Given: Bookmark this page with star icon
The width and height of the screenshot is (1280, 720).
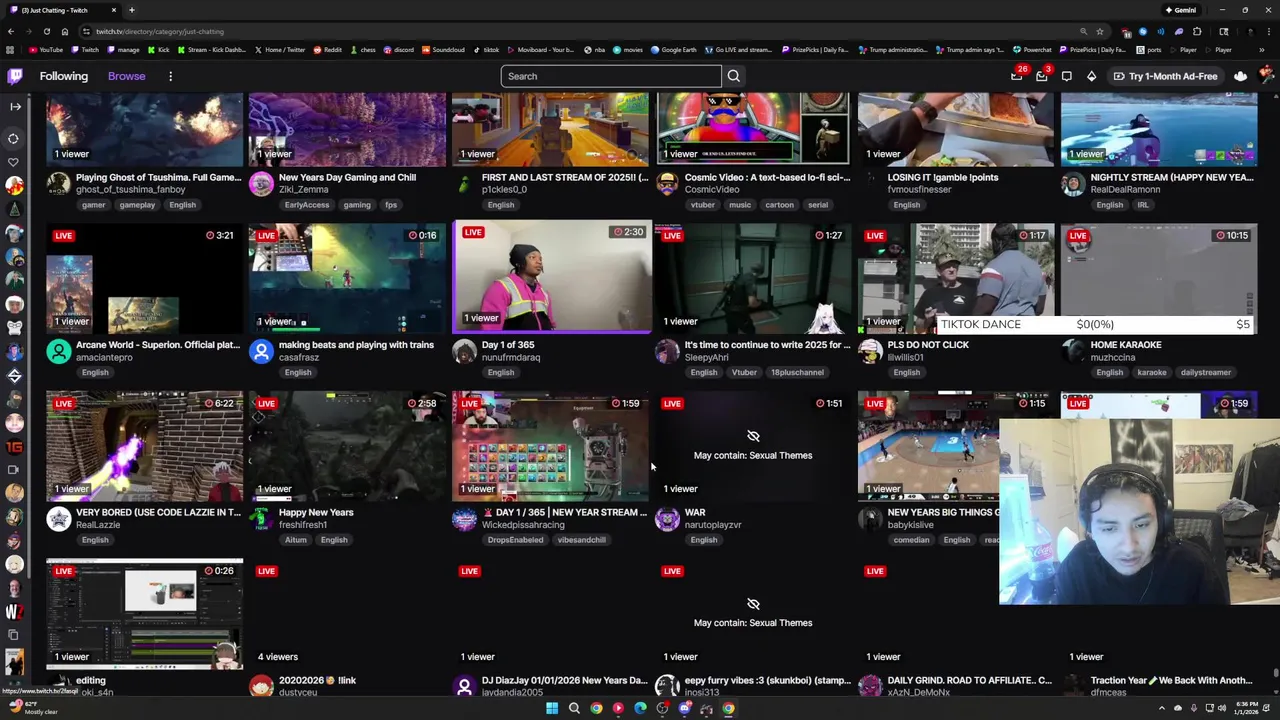Looking at the screenshot, I should (1100, 31).
